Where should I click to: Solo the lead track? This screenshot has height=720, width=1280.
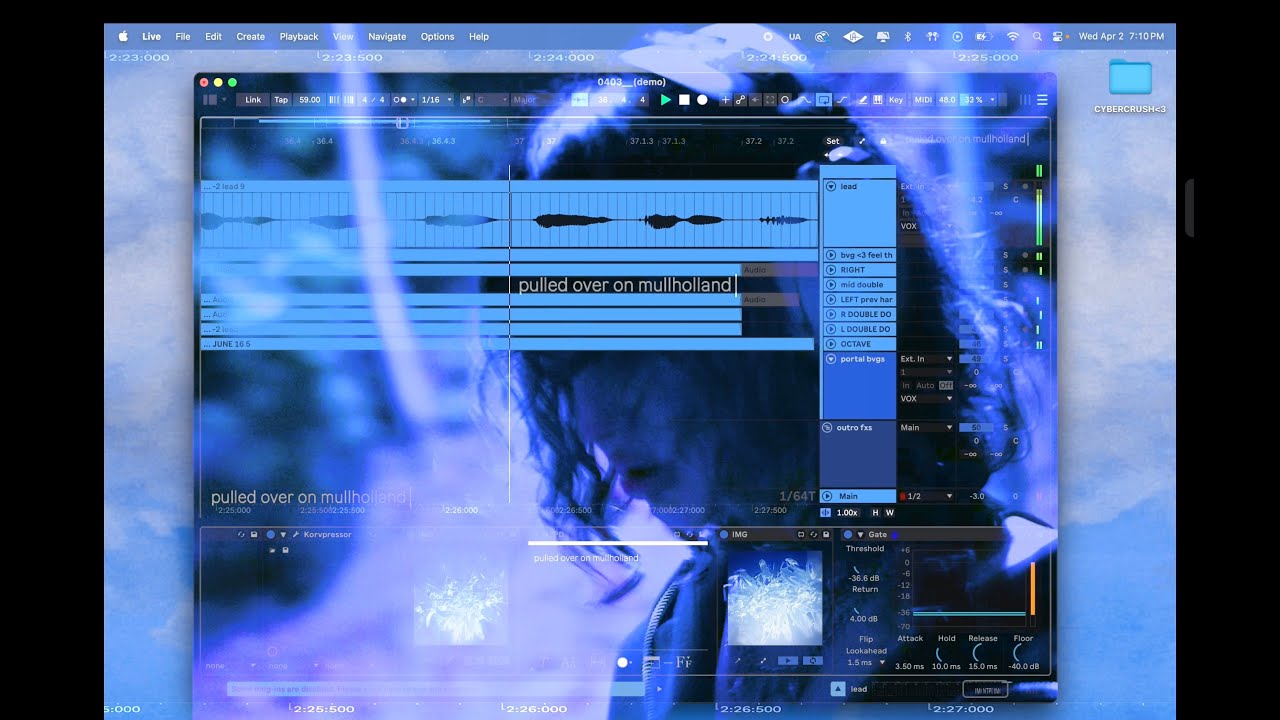1006,186
